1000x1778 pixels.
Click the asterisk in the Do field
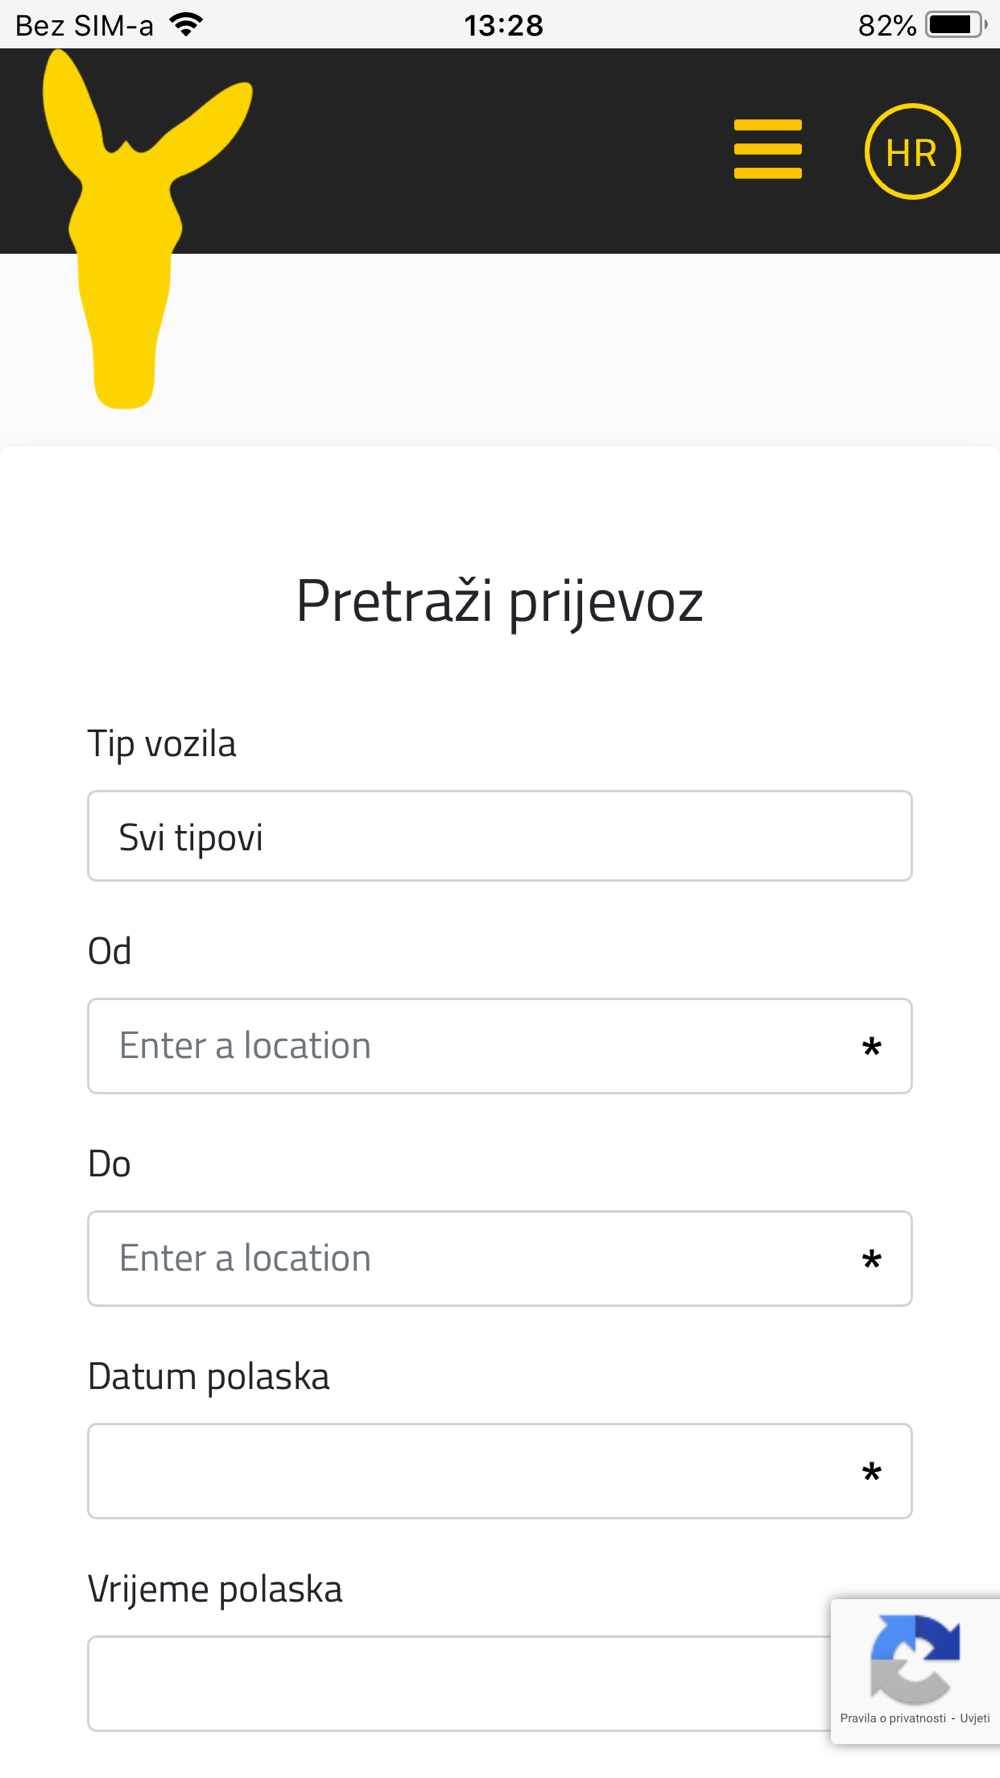(871, 1260)
